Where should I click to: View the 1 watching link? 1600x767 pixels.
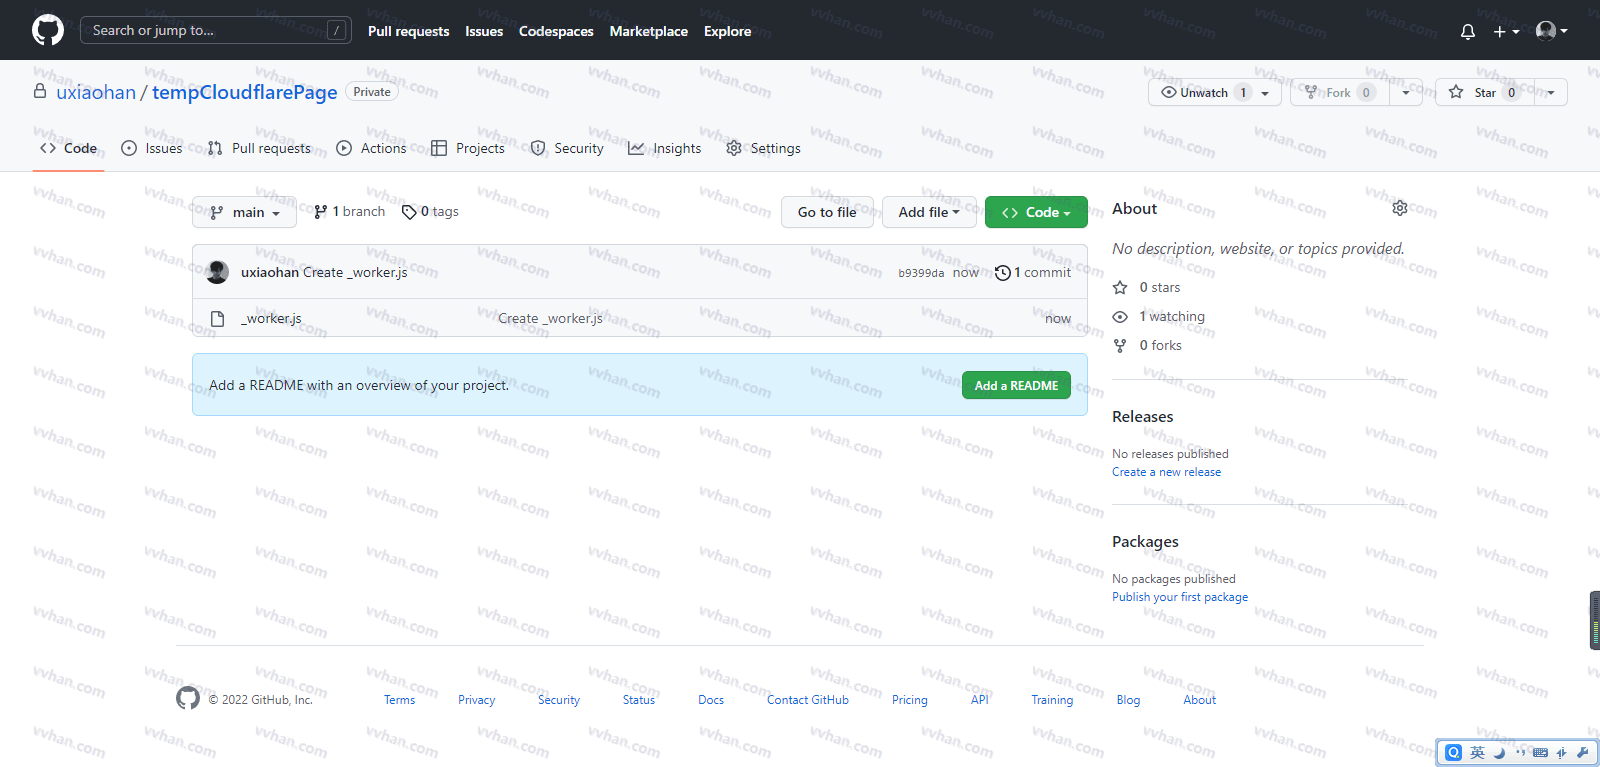tap(1159, 316)
